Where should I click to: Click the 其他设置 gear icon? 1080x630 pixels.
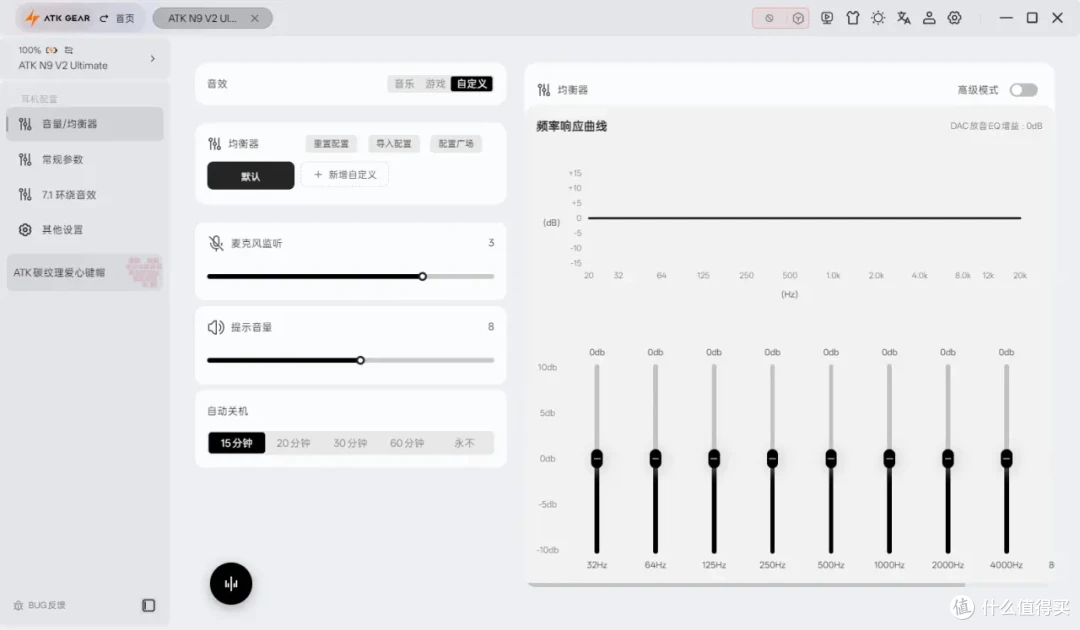click(x=25, y=229)
